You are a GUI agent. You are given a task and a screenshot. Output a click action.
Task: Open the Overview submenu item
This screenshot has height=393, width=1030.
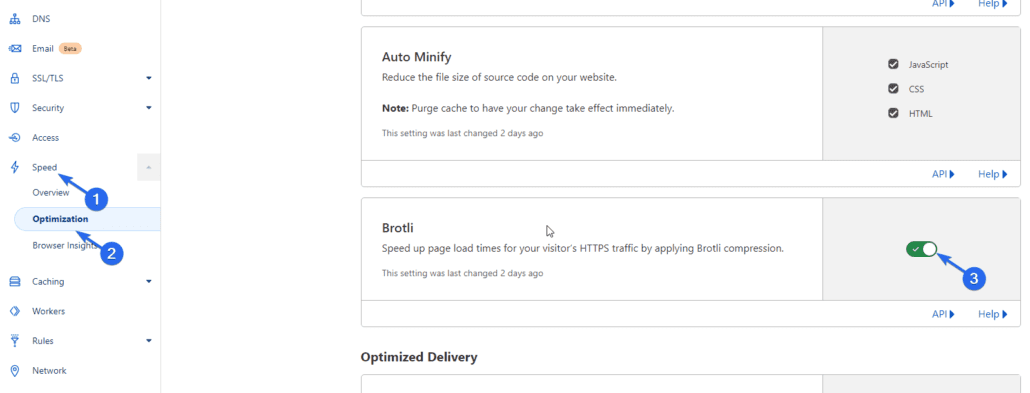click(x=51, y=193)
